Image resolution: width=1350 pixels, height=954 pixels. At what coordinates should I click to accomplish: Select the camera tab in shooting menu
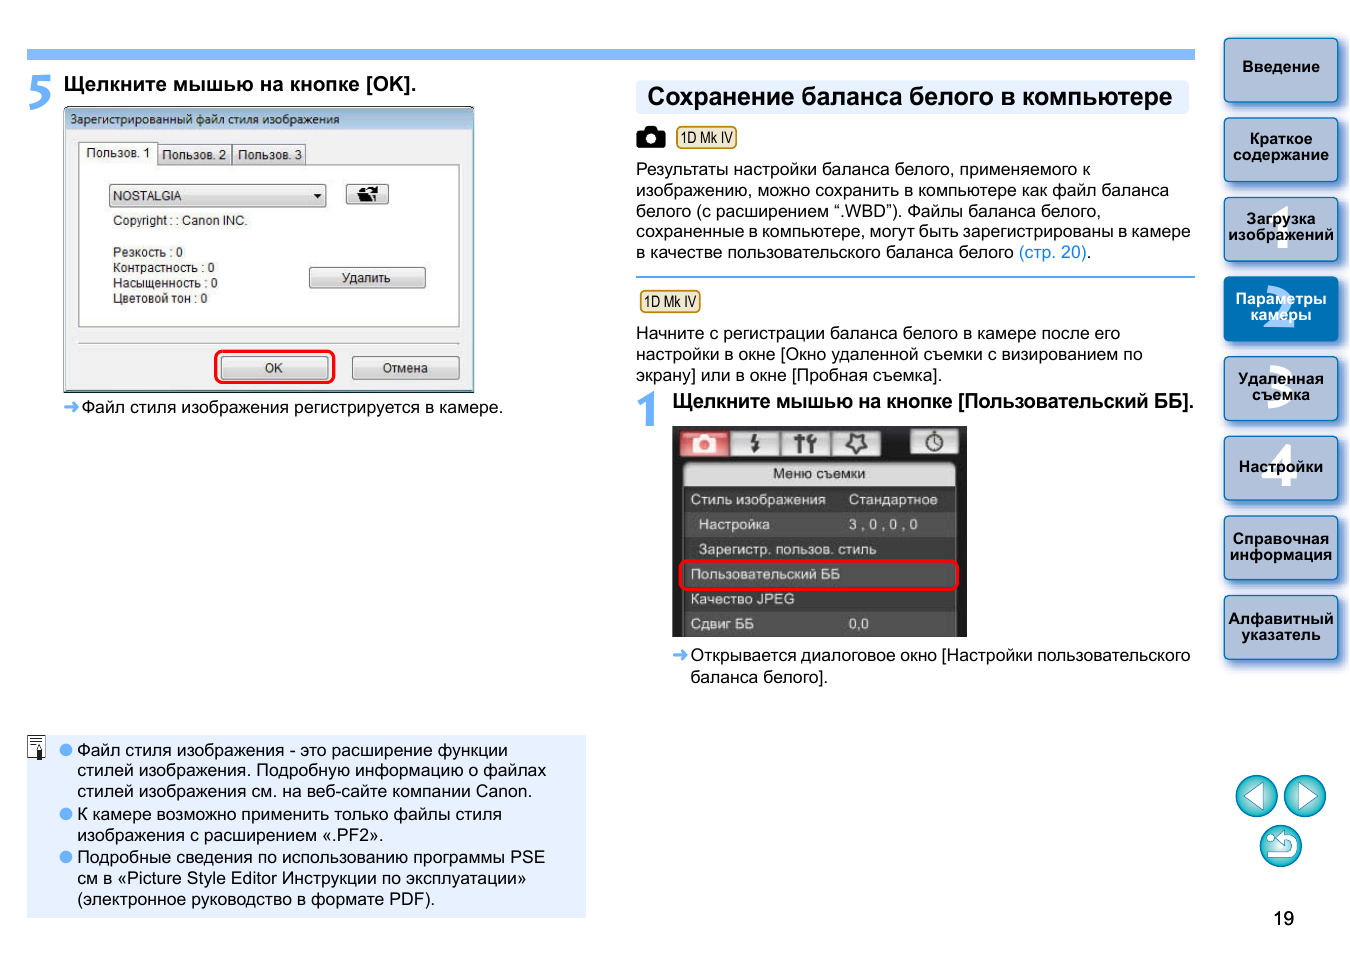pos(704,443)
